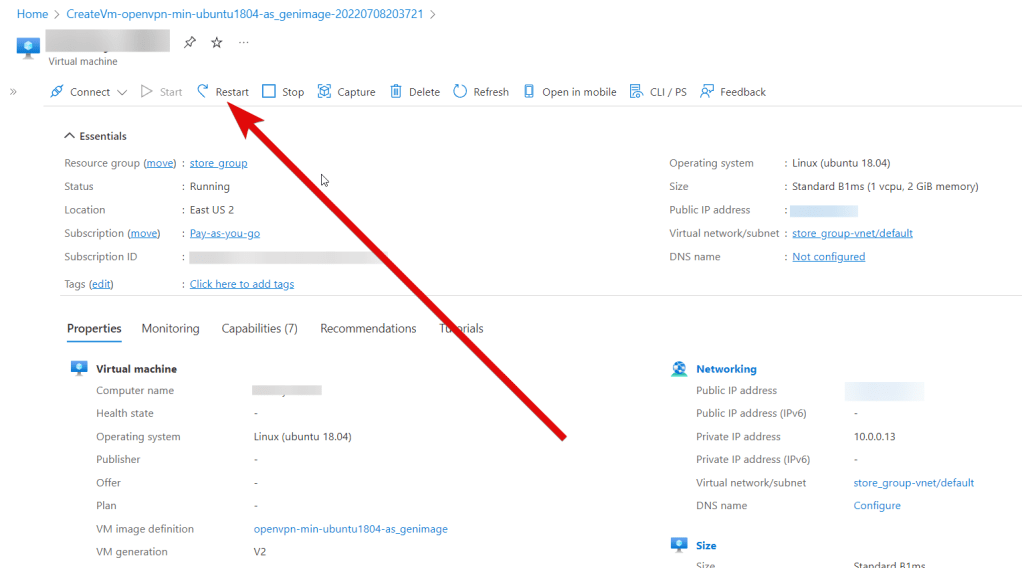
Task: Open the store_group resource group link
Action: pyautogui.click(x=218, y=163)
